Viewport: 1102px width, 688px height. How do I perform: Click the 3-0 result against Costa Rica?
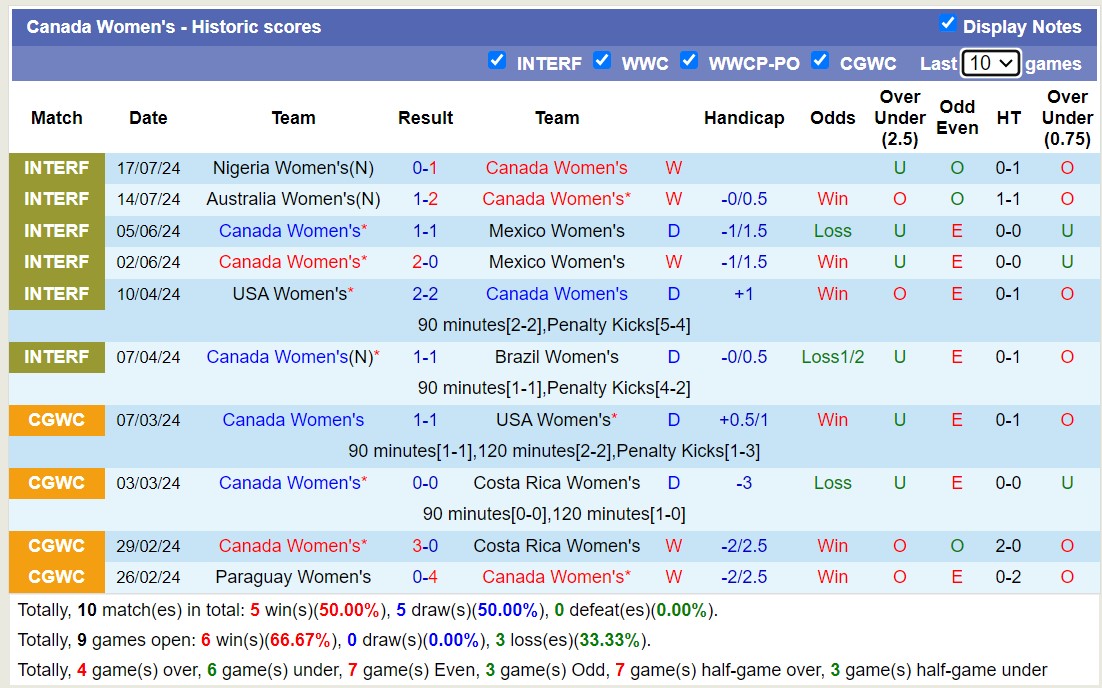pyautogui.click(x=425, y=546)
